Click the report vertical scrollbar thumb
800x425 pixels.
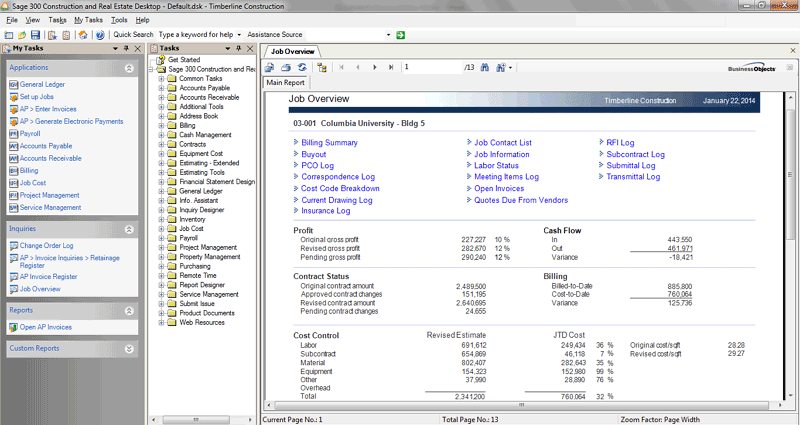[x=790, y=174]
